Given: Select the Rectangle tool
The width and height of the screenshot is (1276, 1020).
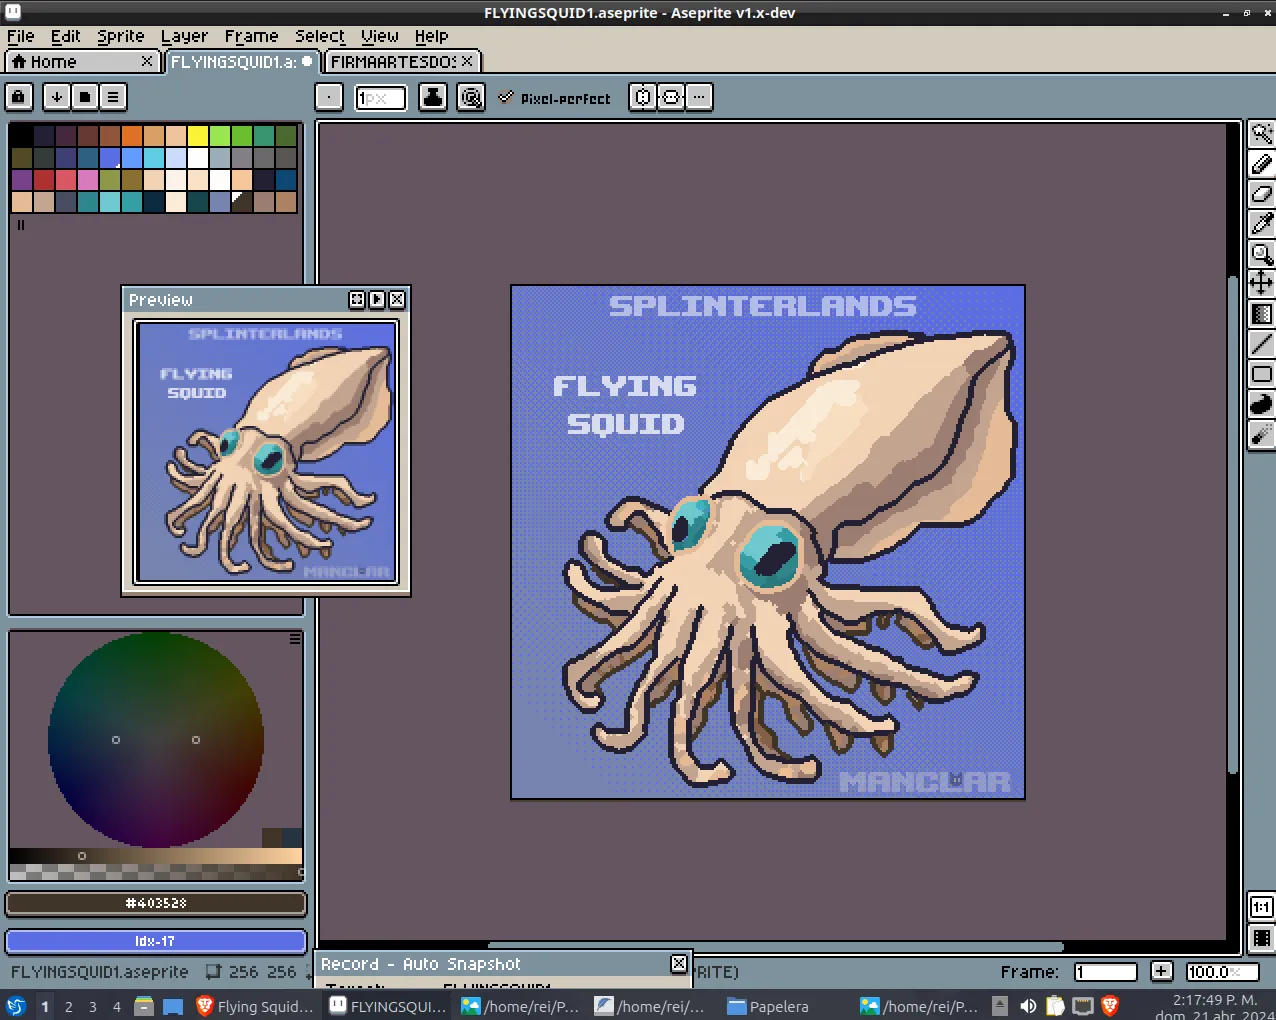Looking at the screenshot, I should tap(1262, 374).
